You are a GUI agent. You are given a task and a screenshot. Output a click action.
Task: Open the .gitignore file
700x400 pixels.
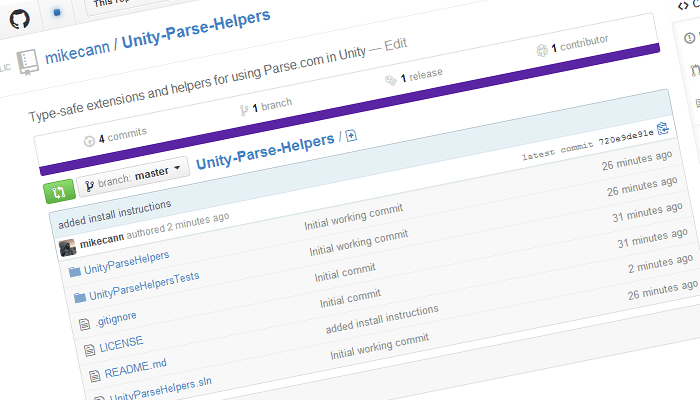(x=116, y=318)
